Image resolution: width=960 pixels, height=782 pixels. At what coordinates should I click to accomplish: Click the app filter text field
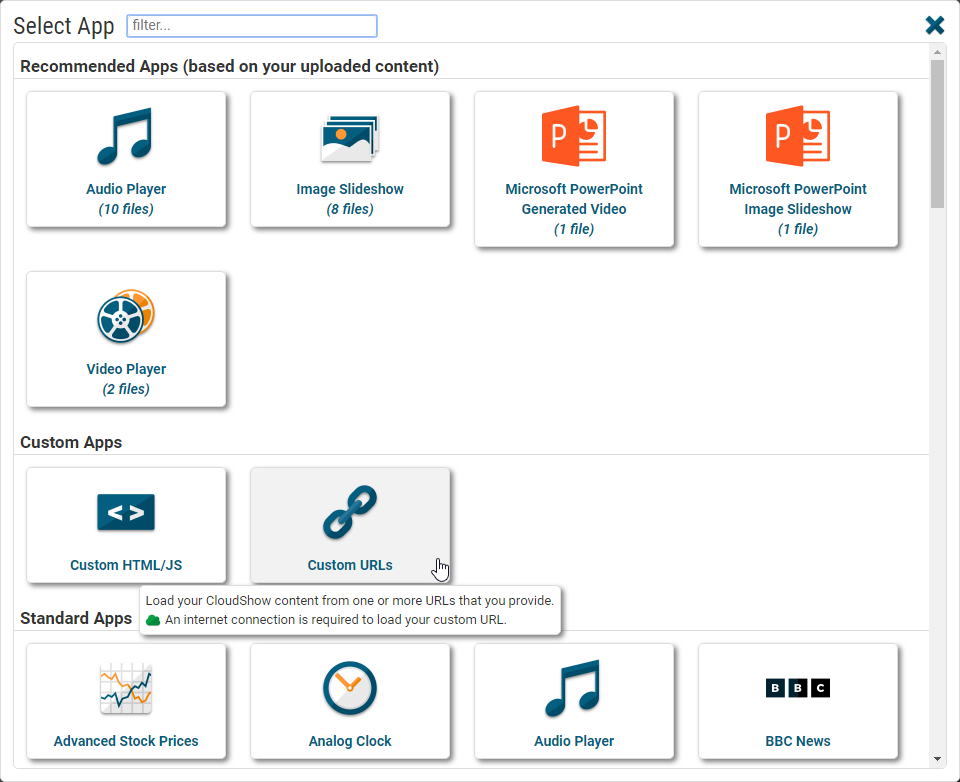pyautogui.click(x=252, y=26)
